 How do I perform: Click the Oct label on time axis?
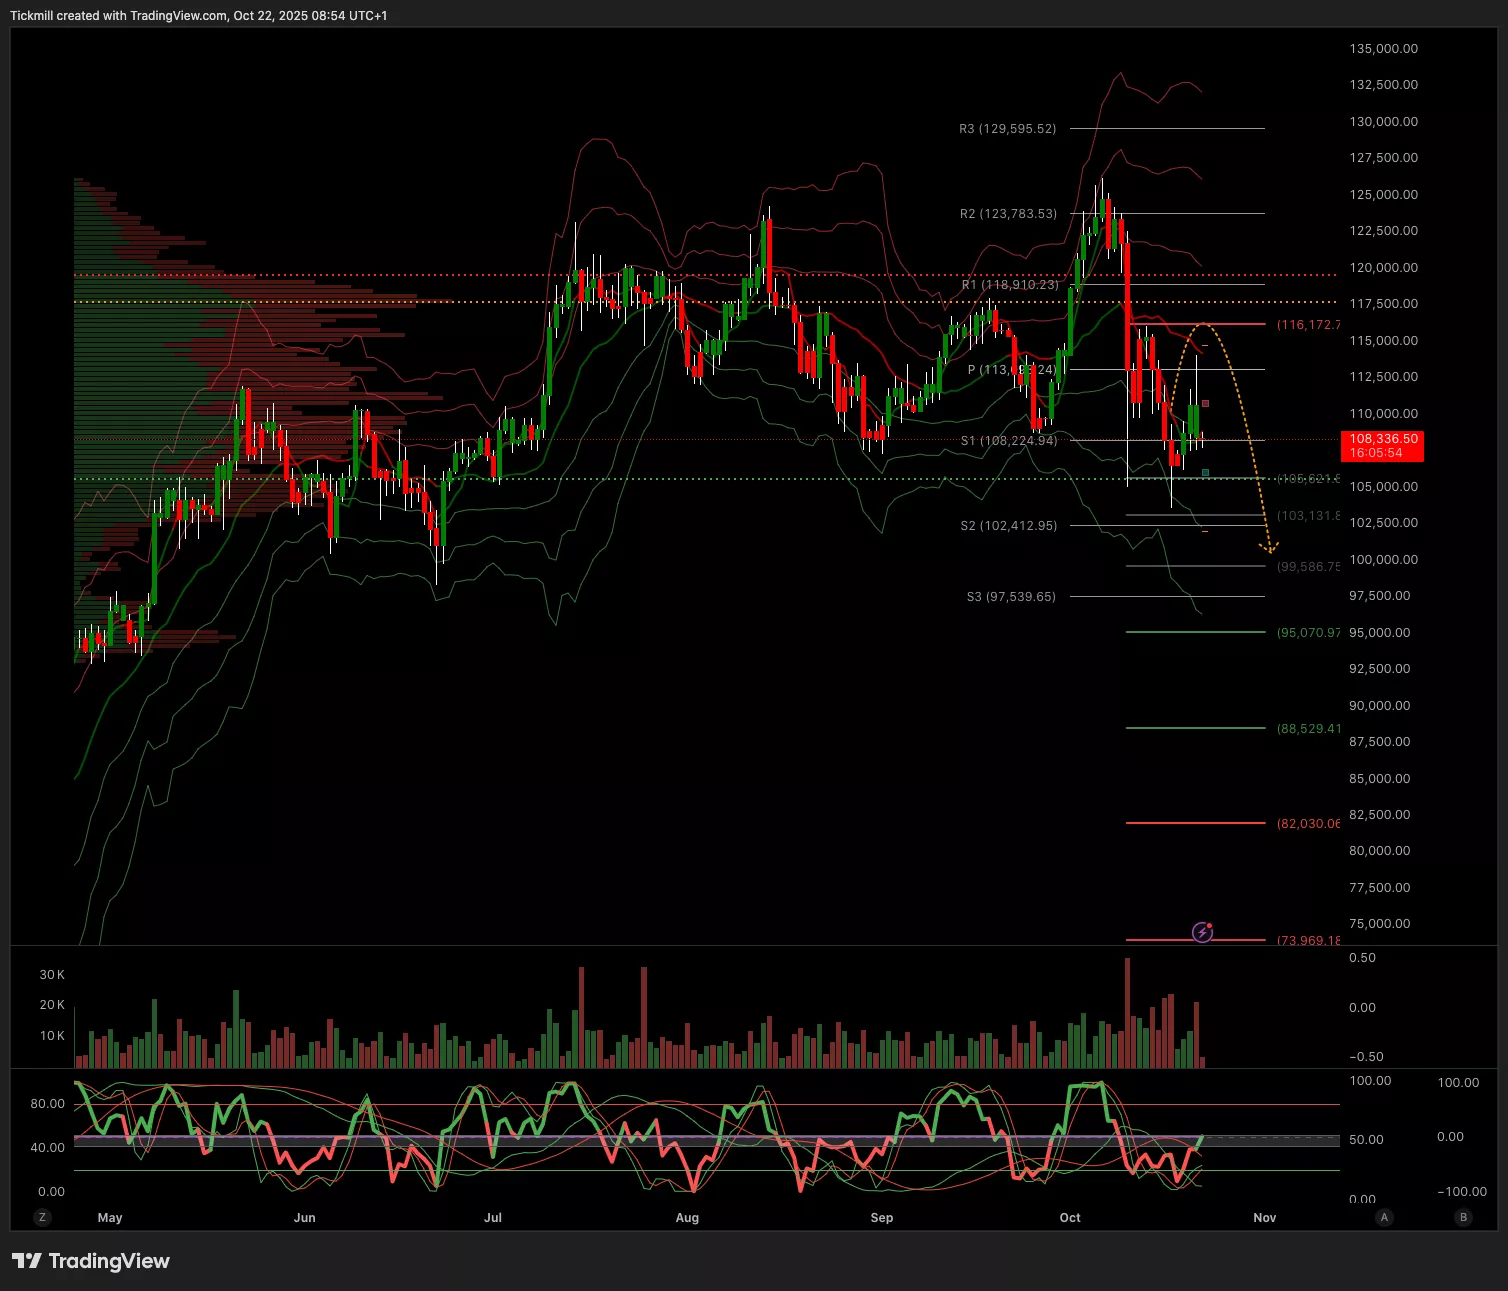(1070, 1217)
